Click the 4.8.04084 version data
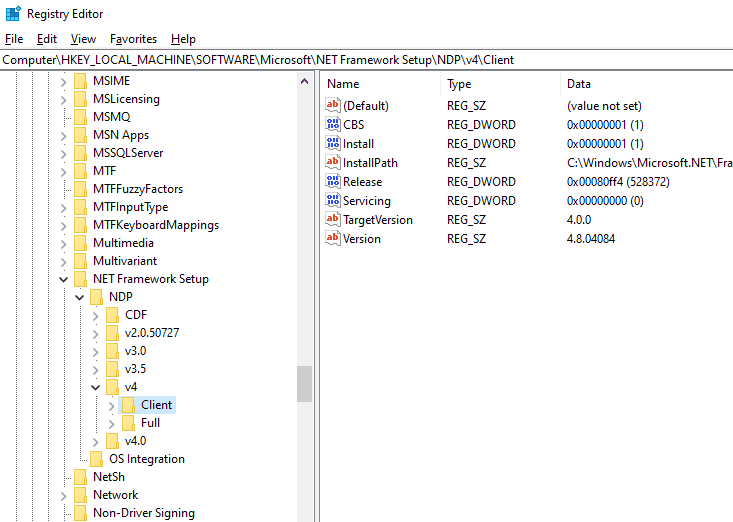733x522 pixels. tap(591, 238)
